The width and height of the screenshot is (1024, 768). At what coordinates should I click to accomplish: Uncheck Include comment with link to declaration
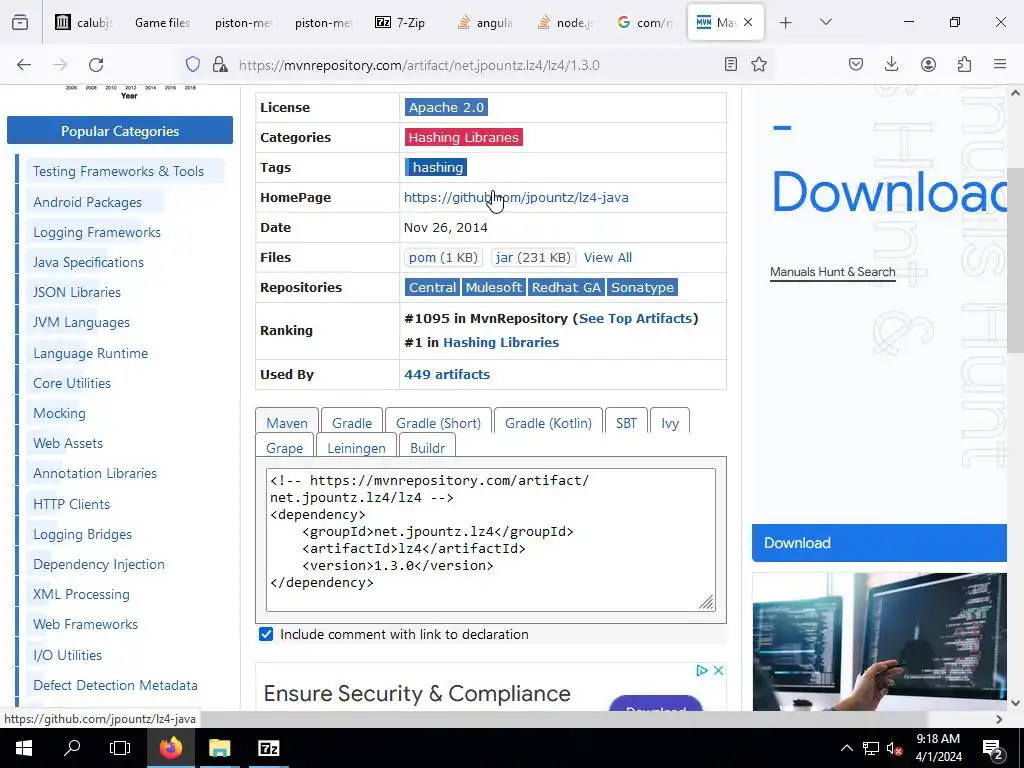266,634
